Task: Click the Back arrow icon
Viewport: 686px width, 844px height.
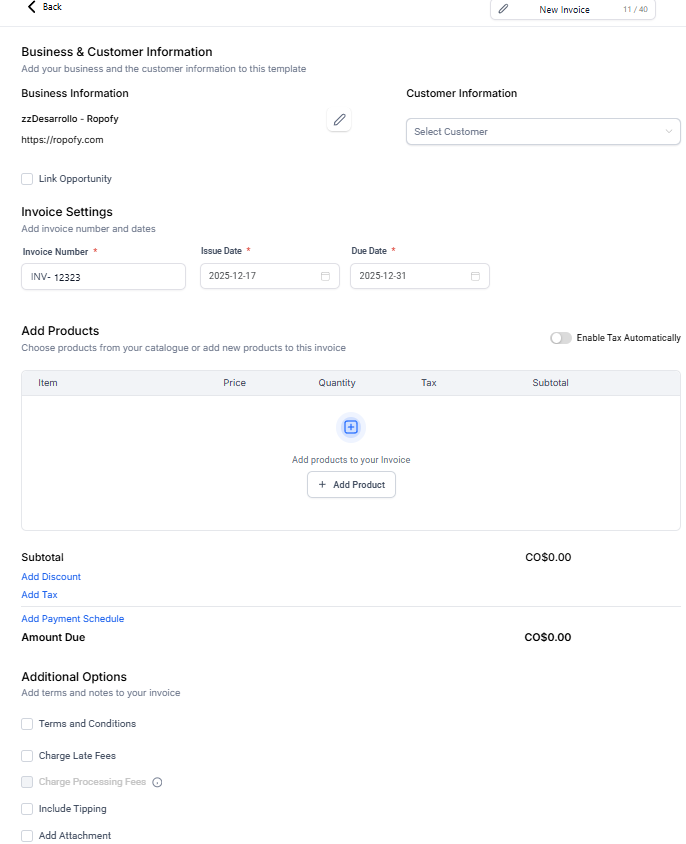Action: click(x=32, y=7)
